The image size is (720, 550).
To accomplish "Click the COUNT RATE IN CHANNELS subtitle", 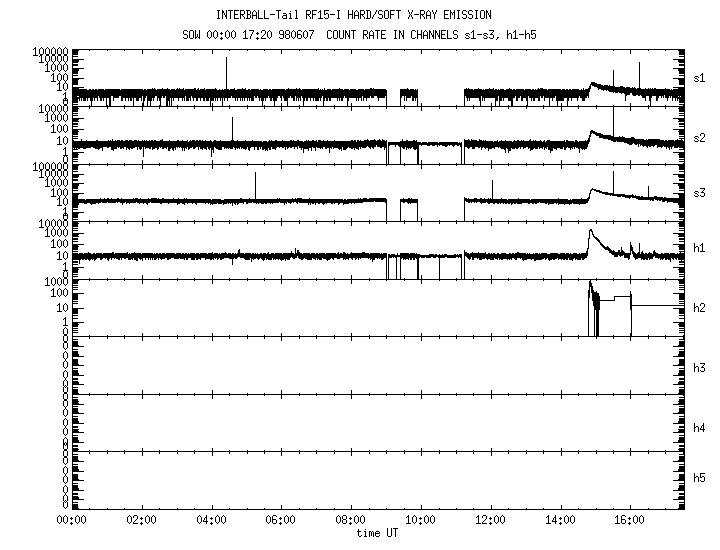I will pyautogui.click(x=360, y=36).
